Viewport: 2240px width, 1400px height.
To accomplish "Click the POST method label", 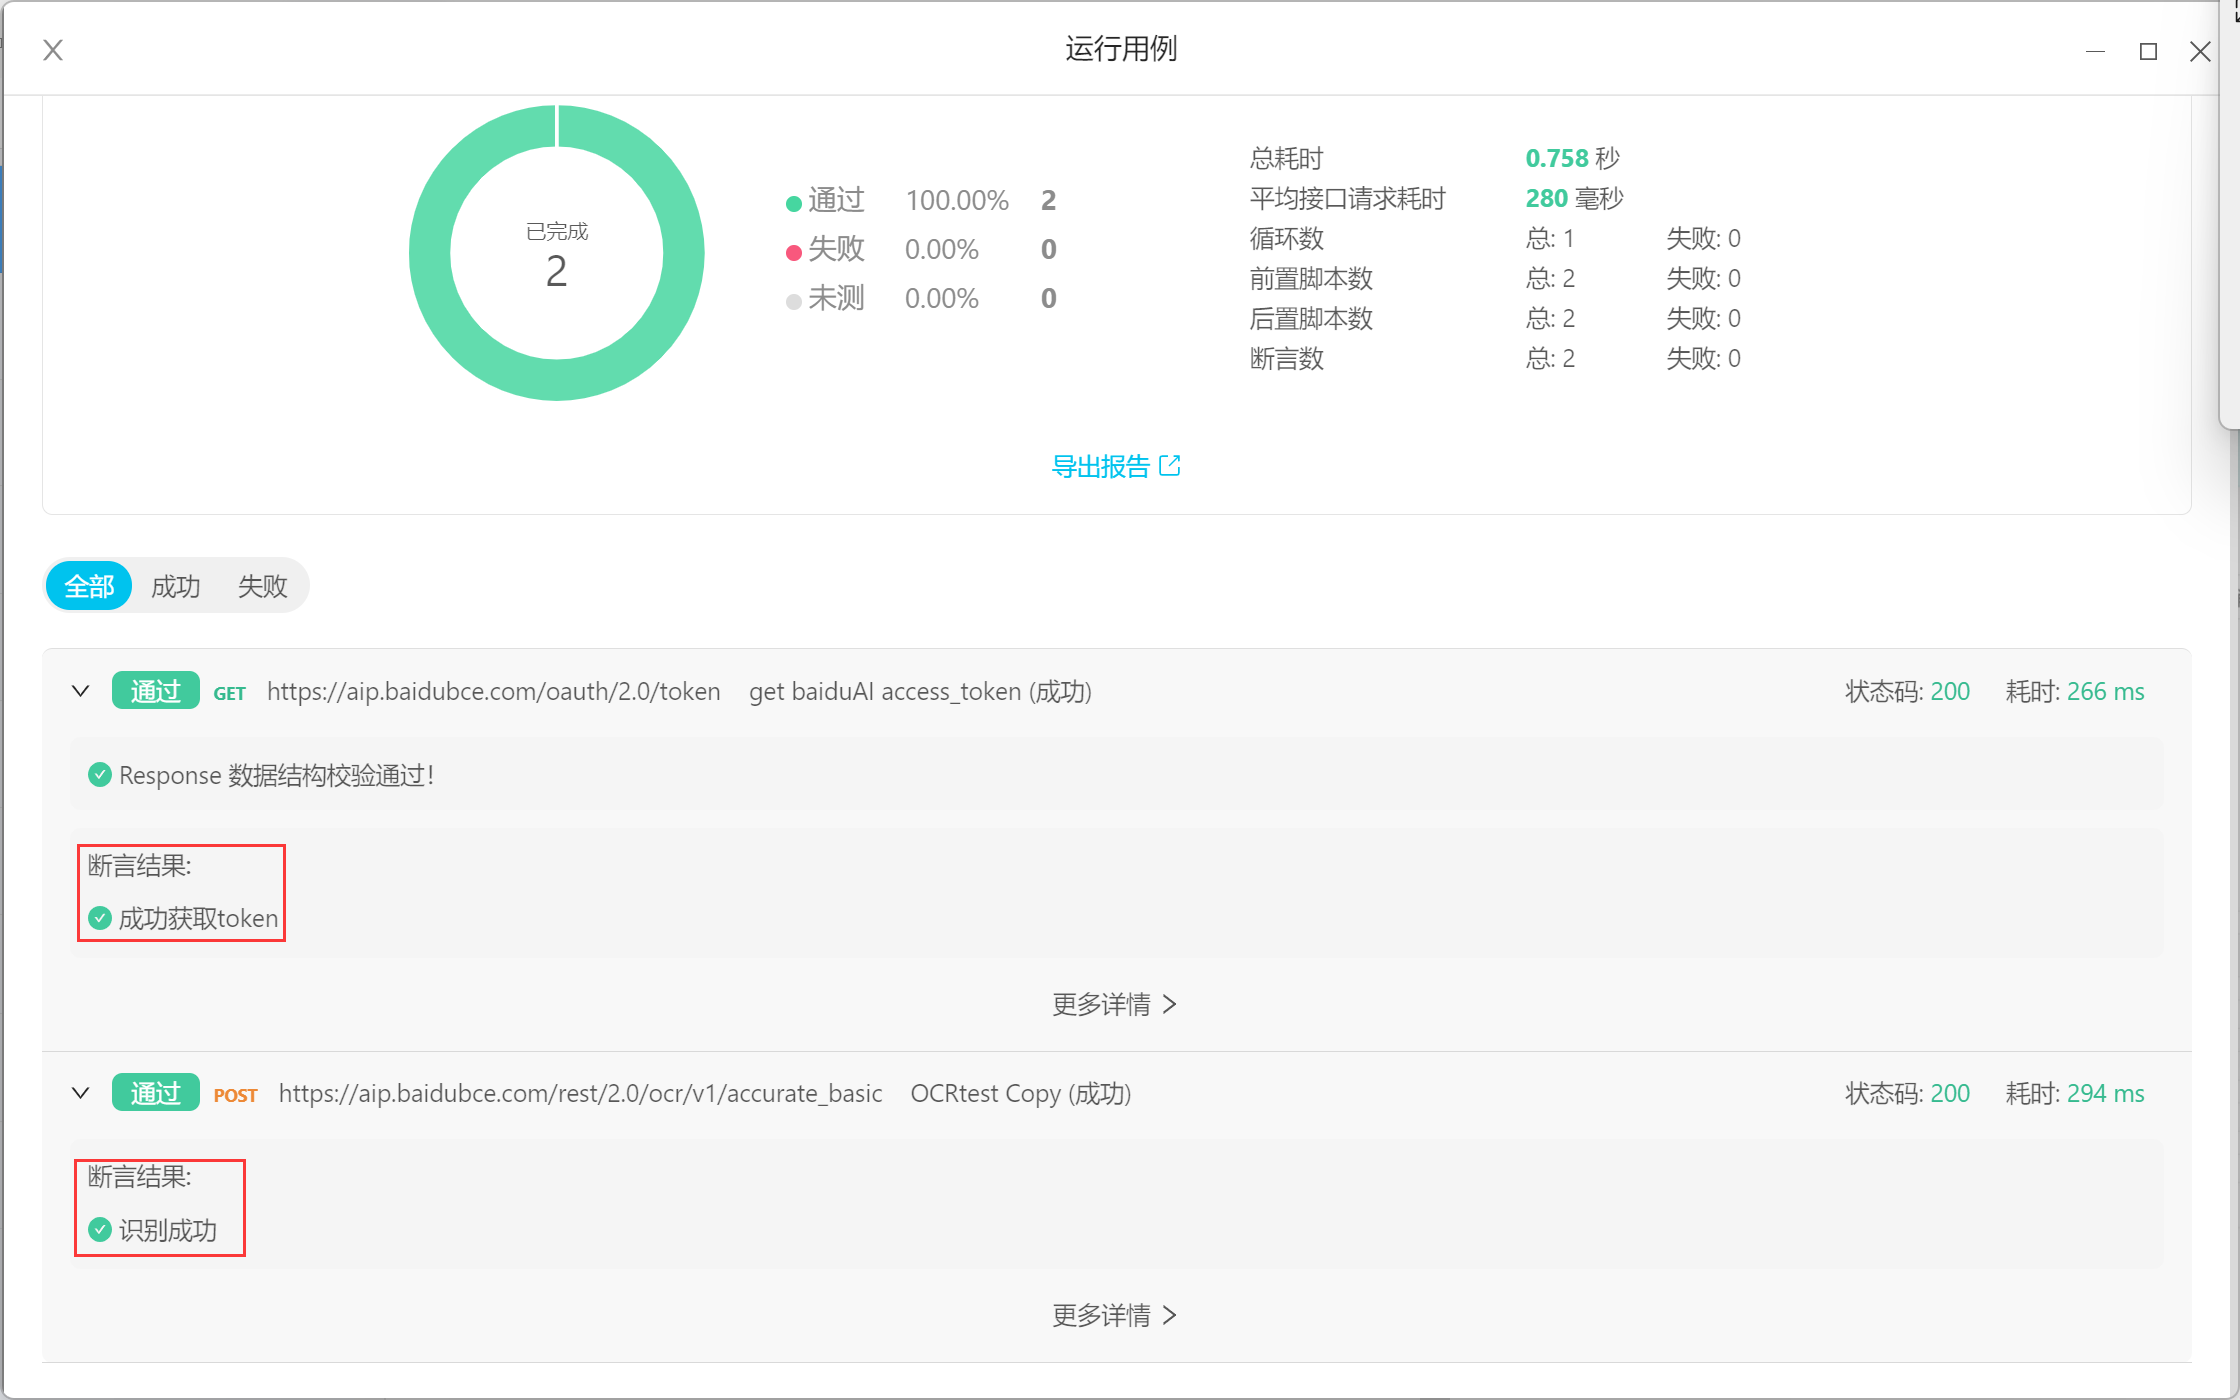I will pos(235,1095).
